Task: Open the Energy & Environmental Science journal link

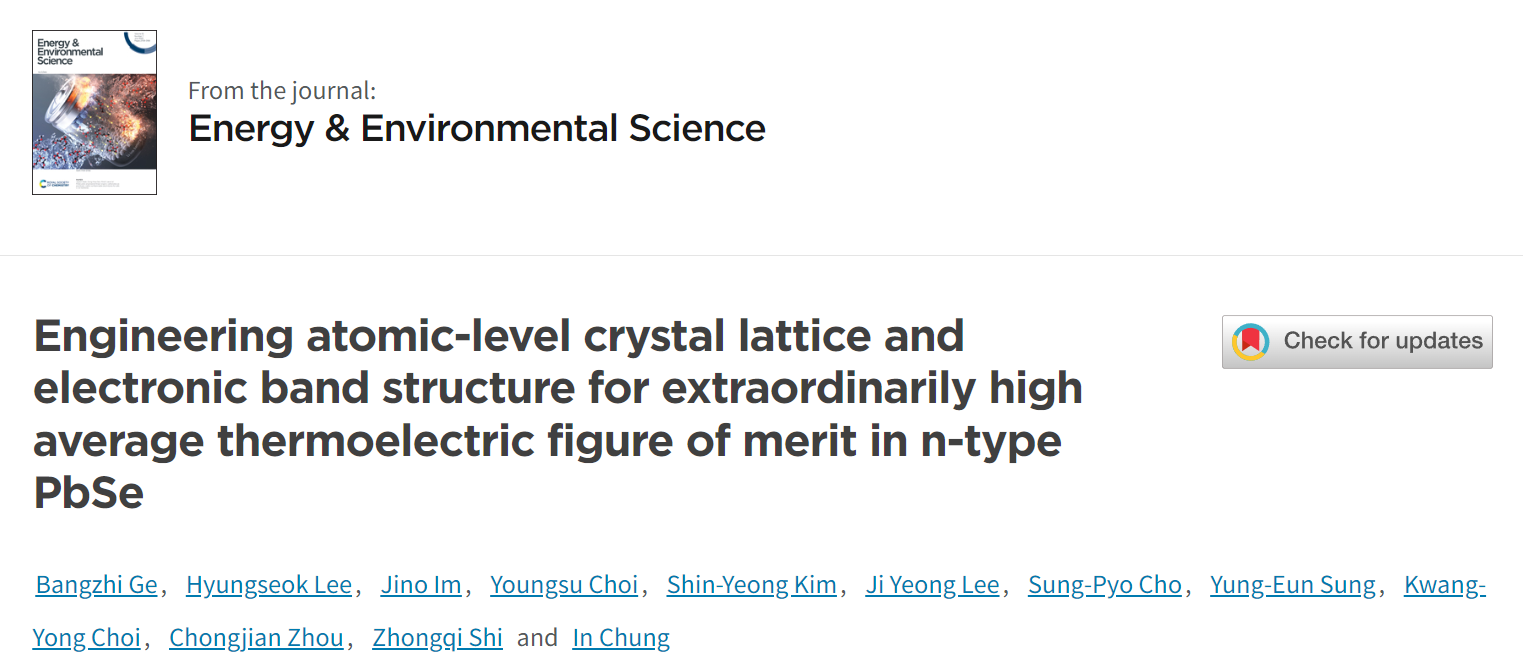Action: coord(477,129)
